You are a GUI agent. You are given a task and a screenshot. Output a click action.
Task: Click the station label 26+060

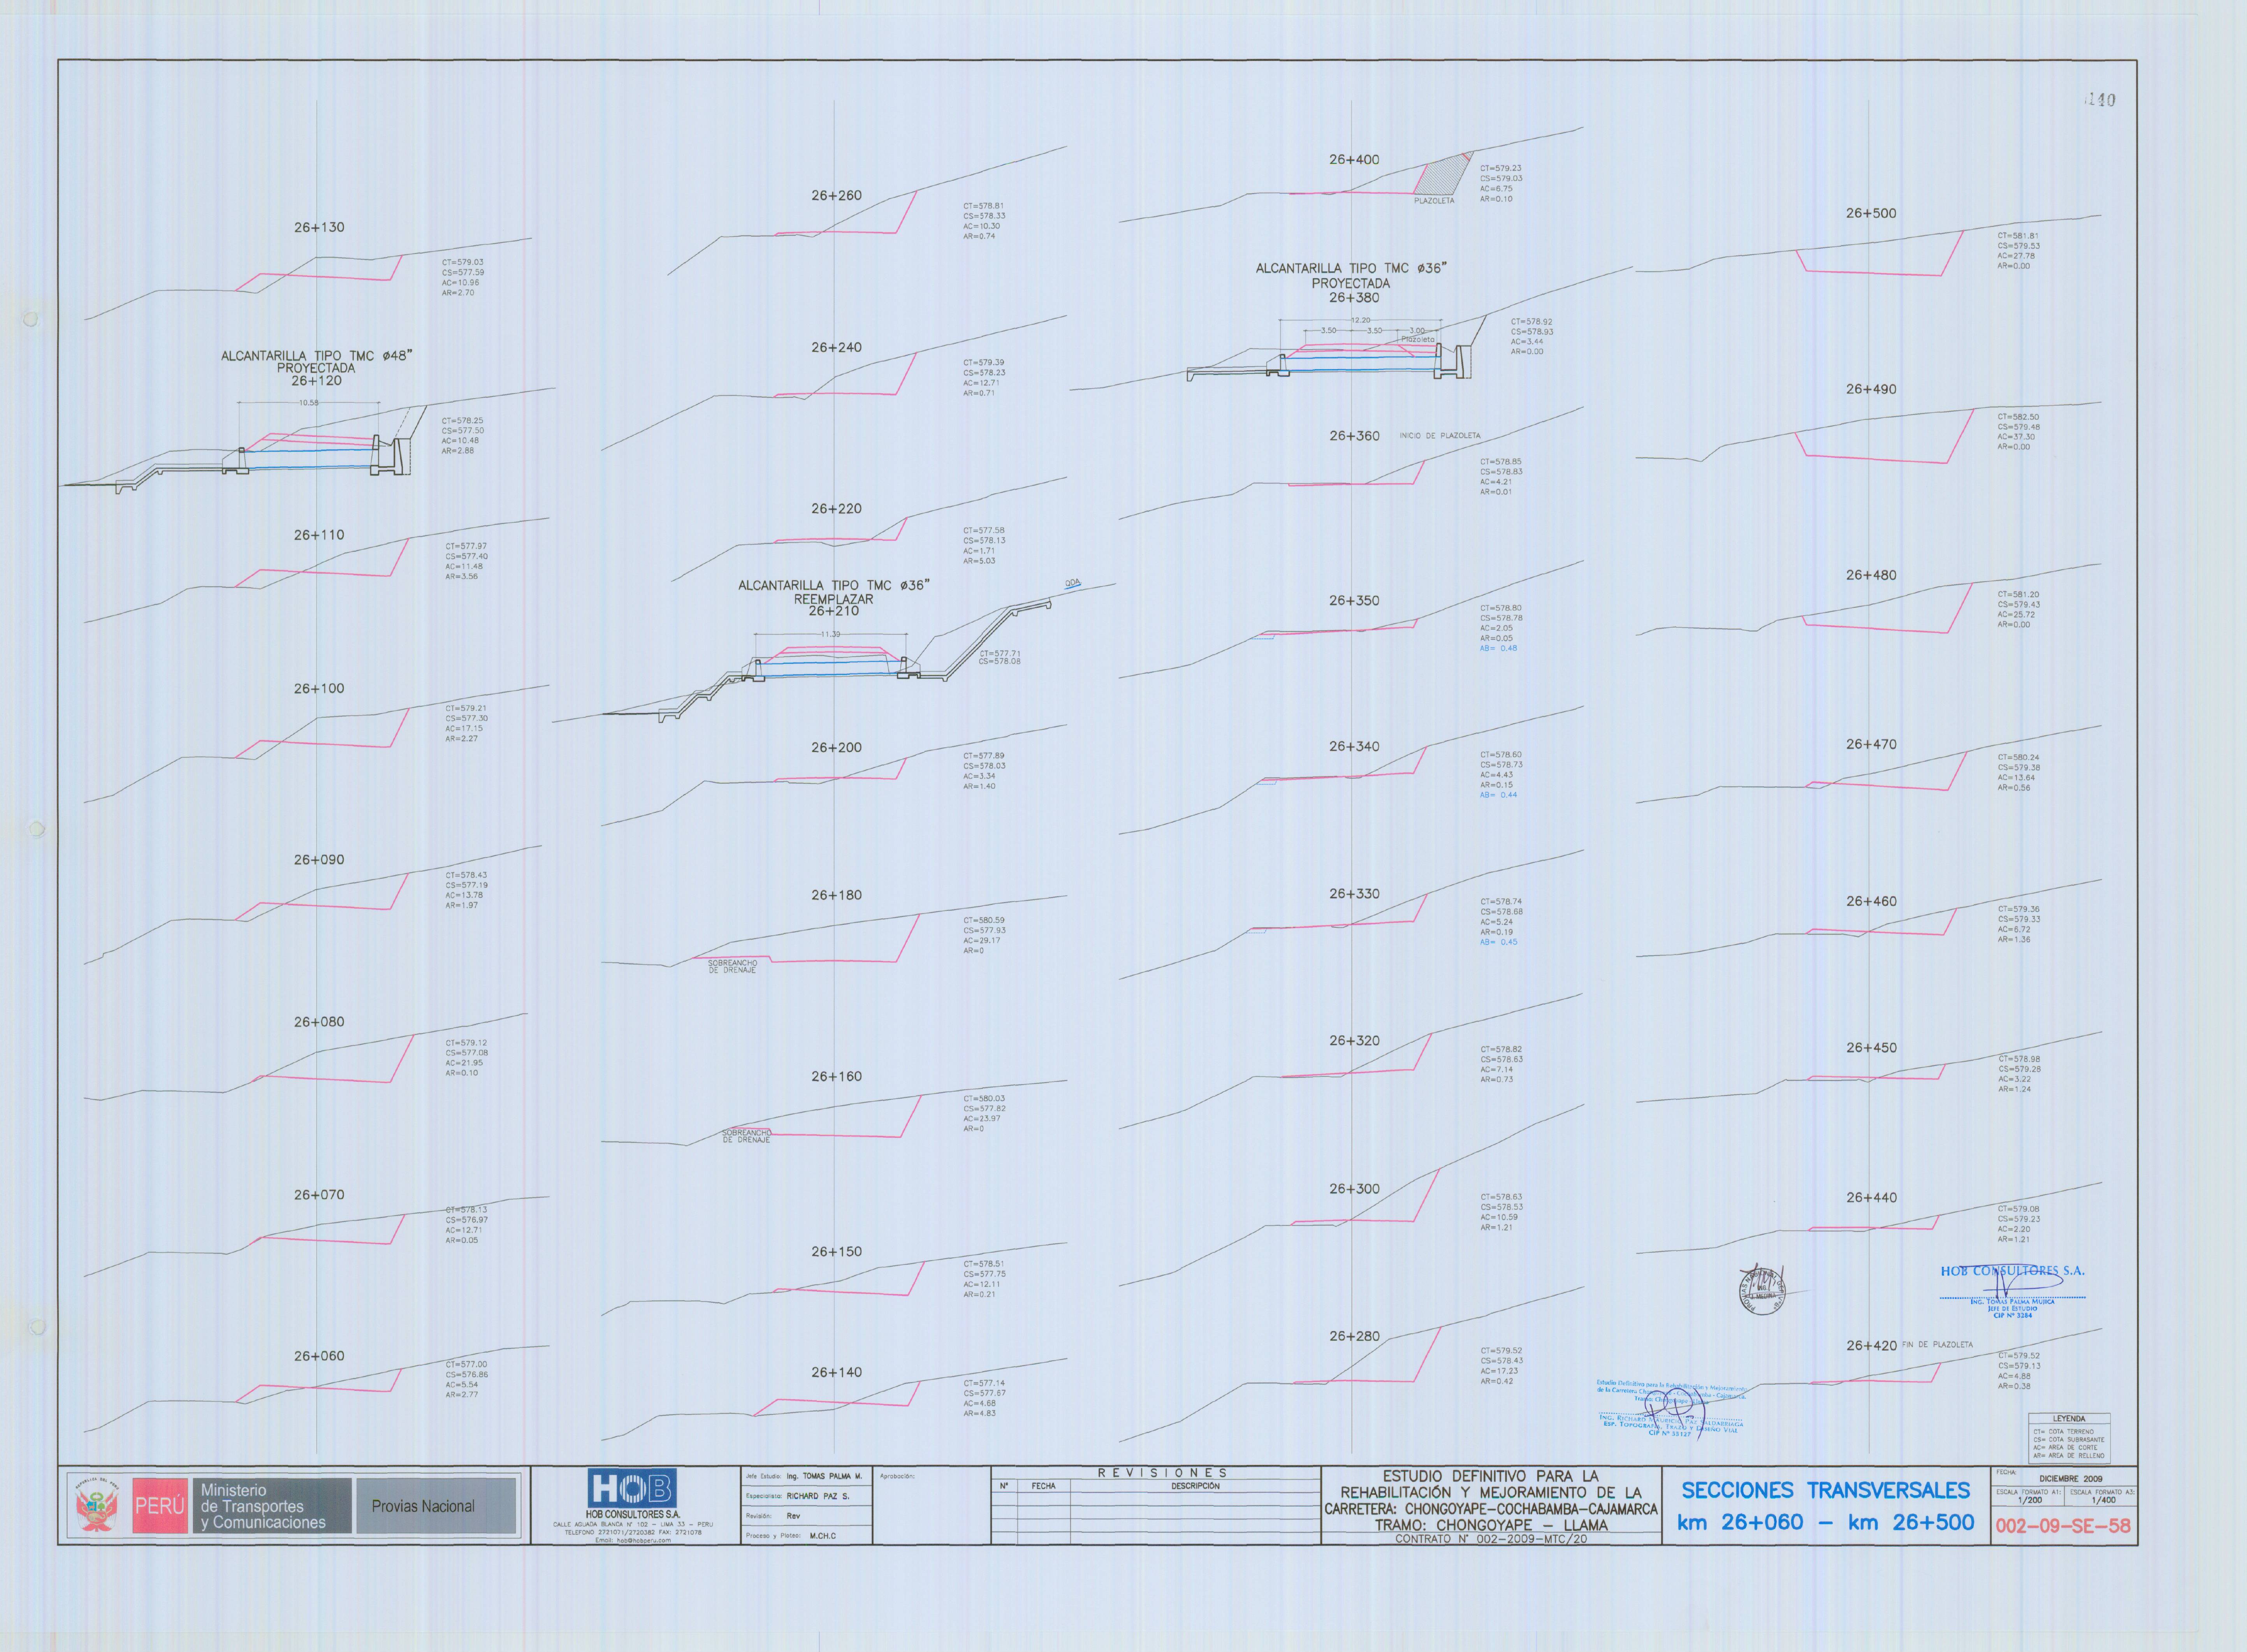pyautogui.click(x=319, y=1356)
